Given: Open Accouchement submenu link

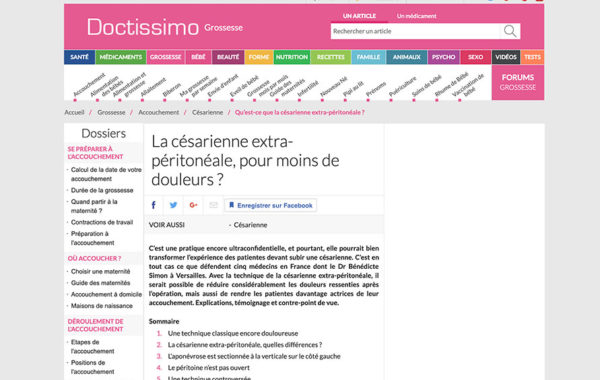Looking at the screenshot, I should (89, 85).
